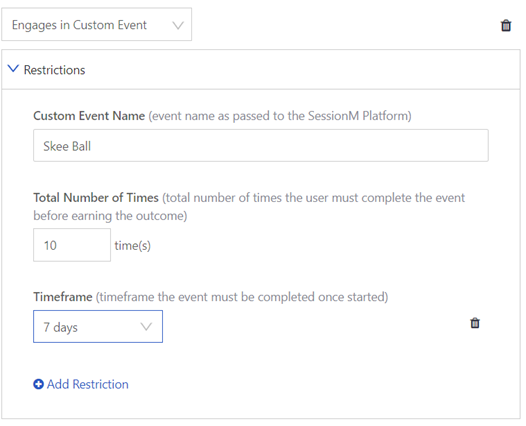This screenshot has height=426, width=526.
Task: Click the Restrictions header title
Action: click(x=54, y=70)
